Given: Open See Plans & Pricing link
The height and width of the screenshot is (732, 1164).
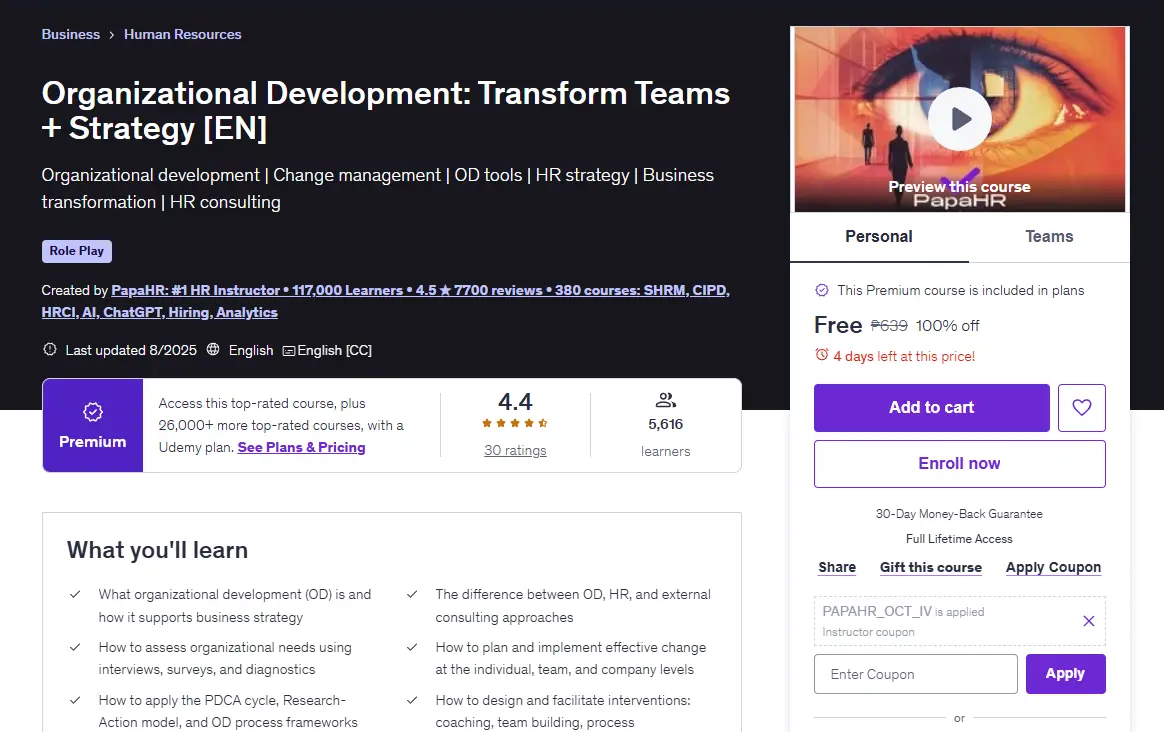Looking at the screenshot, I should click(x=301, y=448).
